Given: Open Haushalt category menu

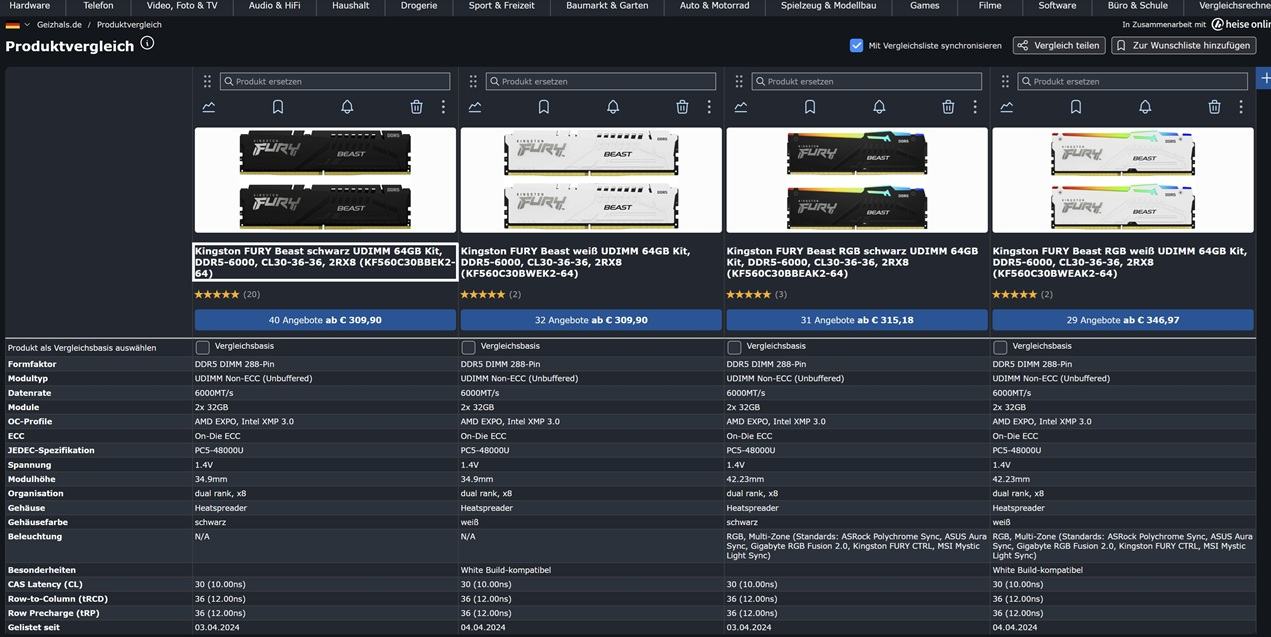Looking at the screenshot, I should pyautogui.click(x=351, y=6).
